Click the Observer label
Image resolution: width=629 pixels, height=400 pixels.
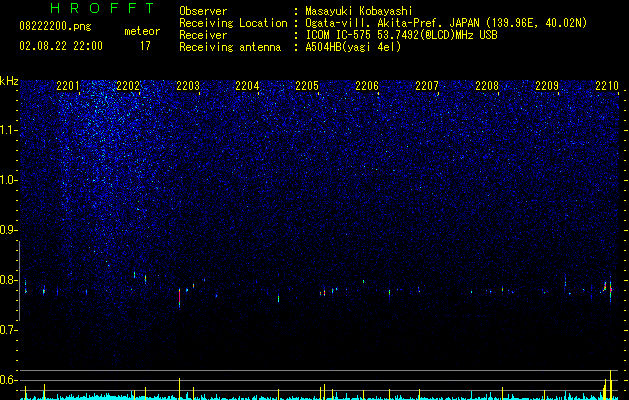click(x=203, y=11)
